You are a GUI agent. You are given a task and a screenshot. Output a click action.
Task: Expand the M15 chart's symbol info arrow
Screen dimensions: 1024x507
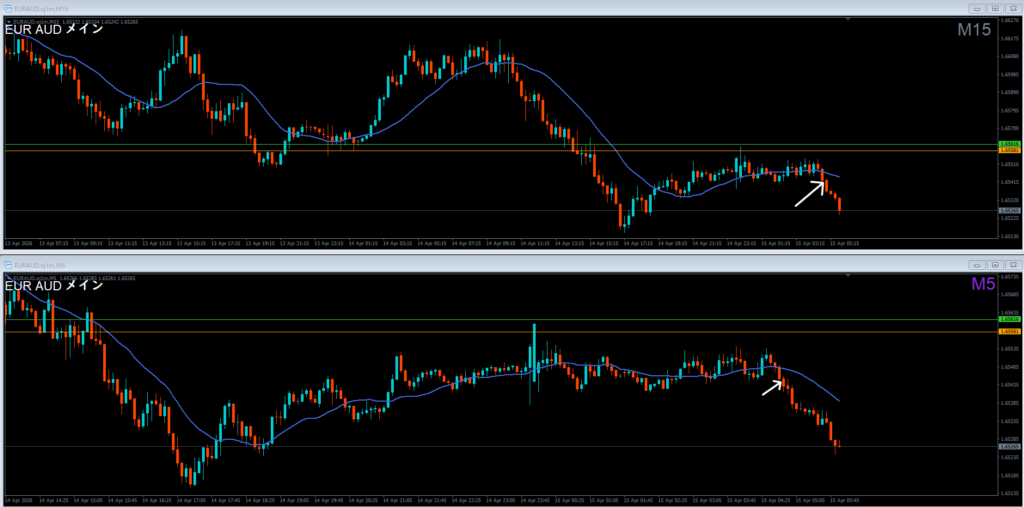7,21
